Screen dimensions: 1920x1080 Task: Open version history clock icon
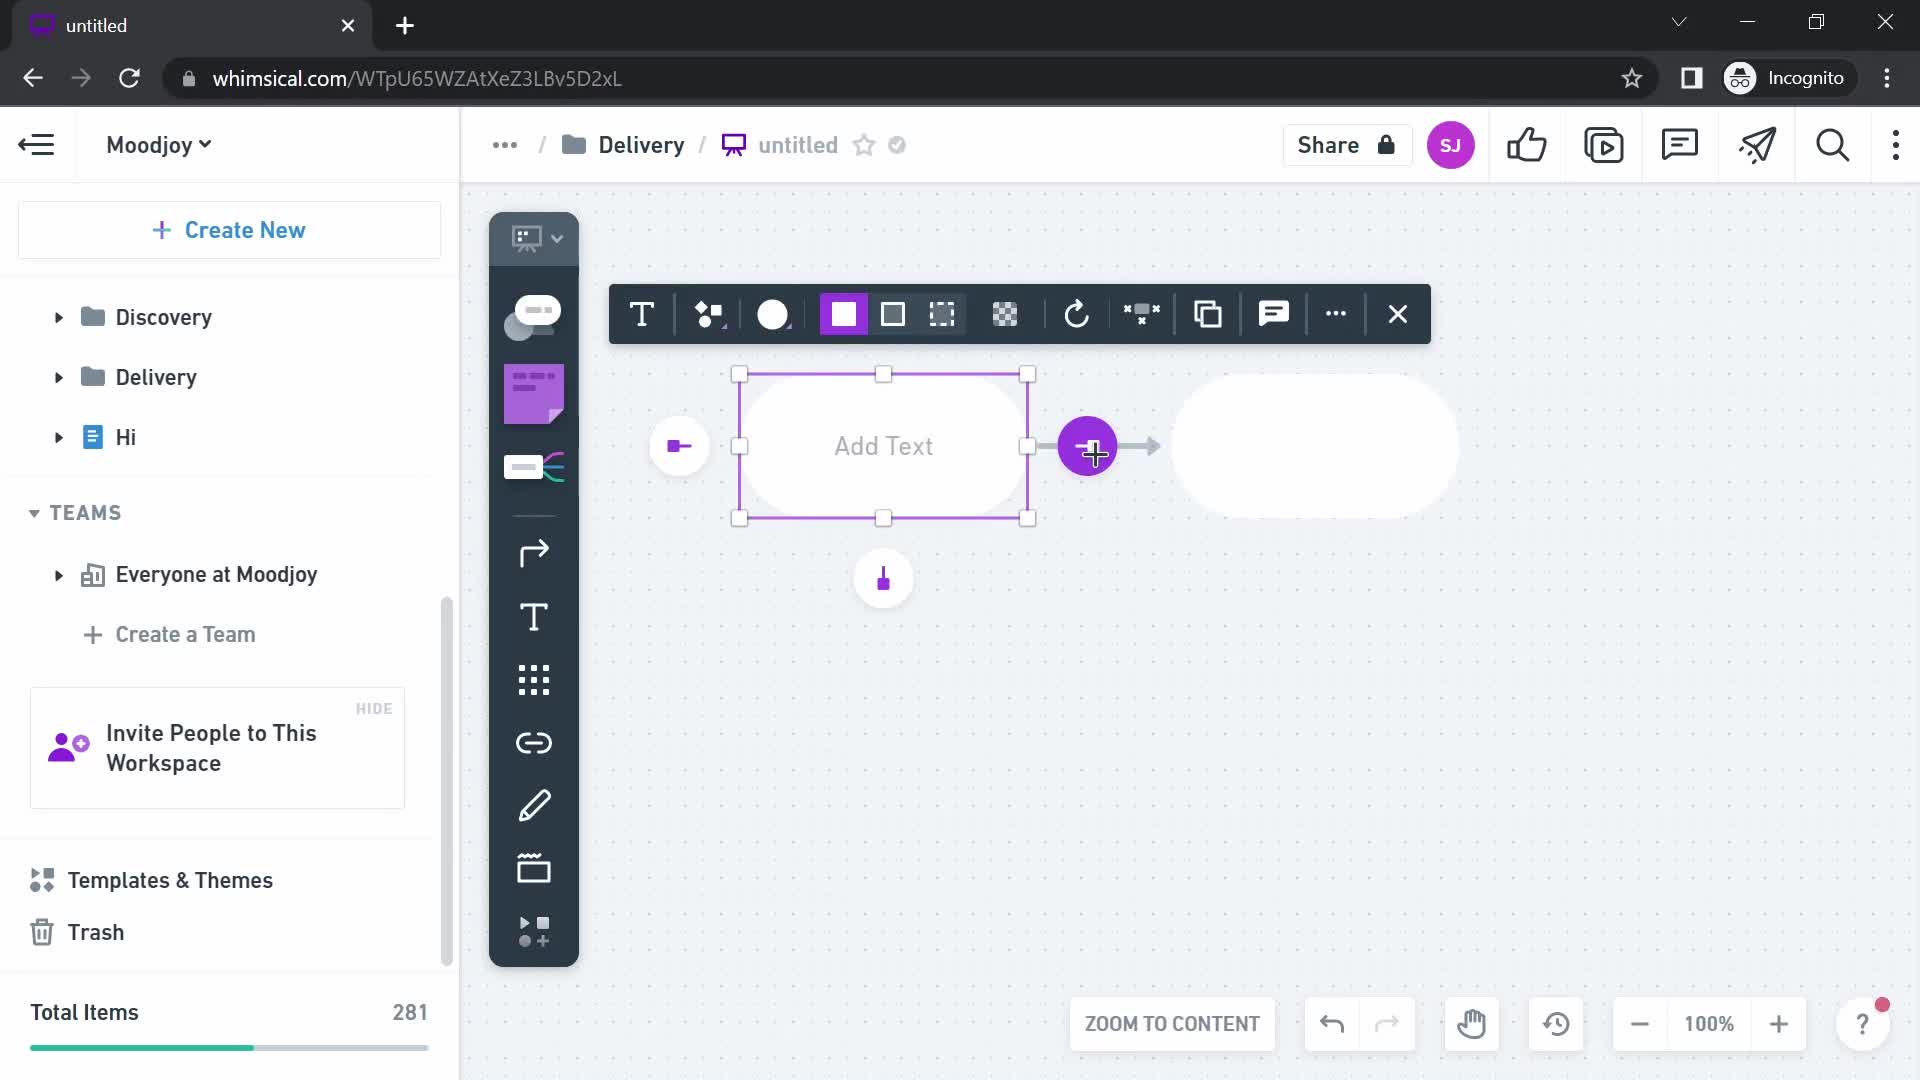pyautogui.click(x=1556, y=1024)
